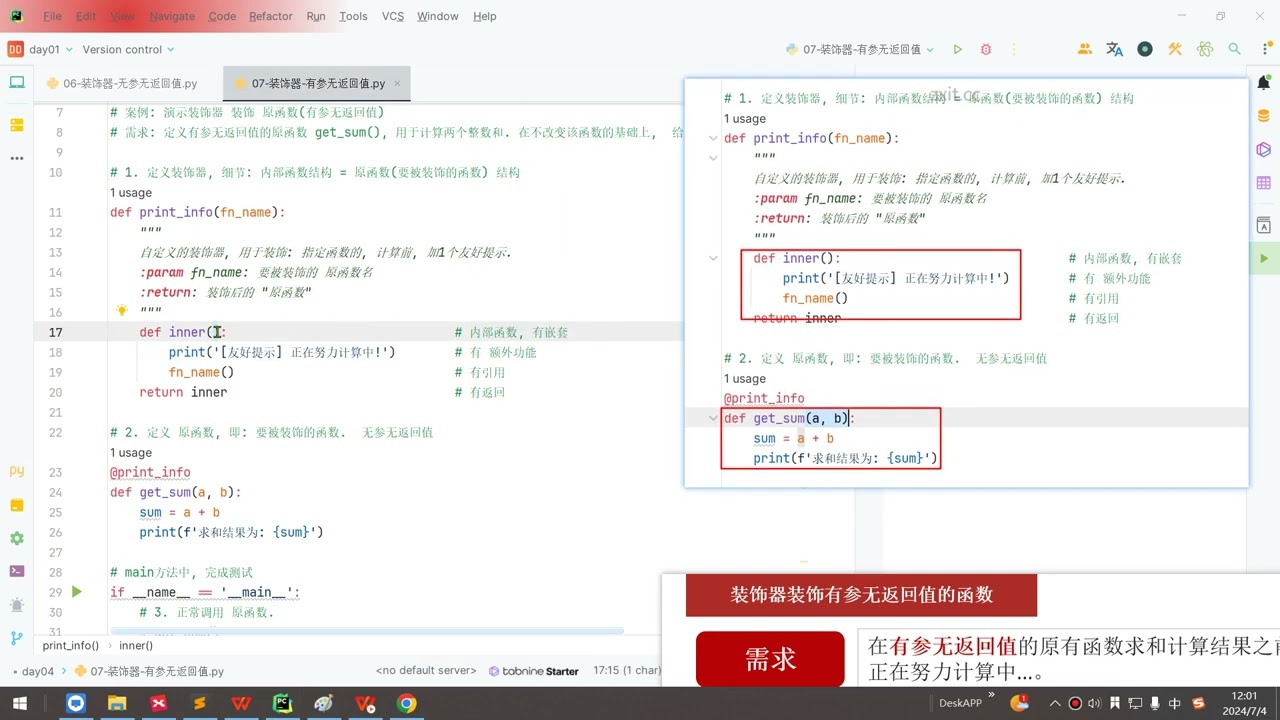The height and width of the screenshot is (720, 1280).
Task: Open IDE settings menu at the top right
Action: pyautogui.click(x=1264, y=49)
